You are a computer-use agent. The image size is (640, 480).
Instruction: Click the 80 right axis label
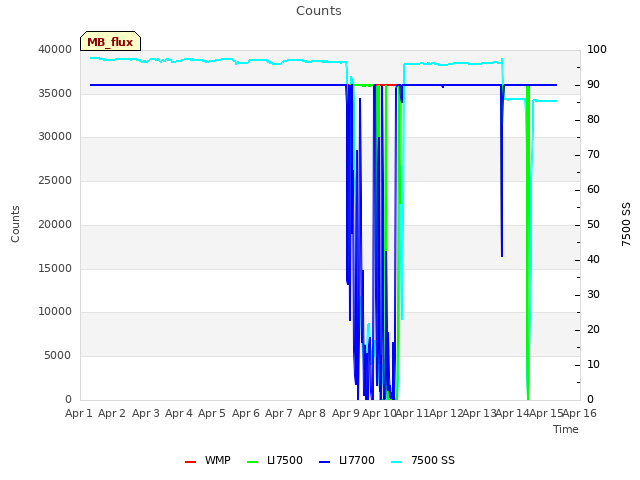point(593,120)
